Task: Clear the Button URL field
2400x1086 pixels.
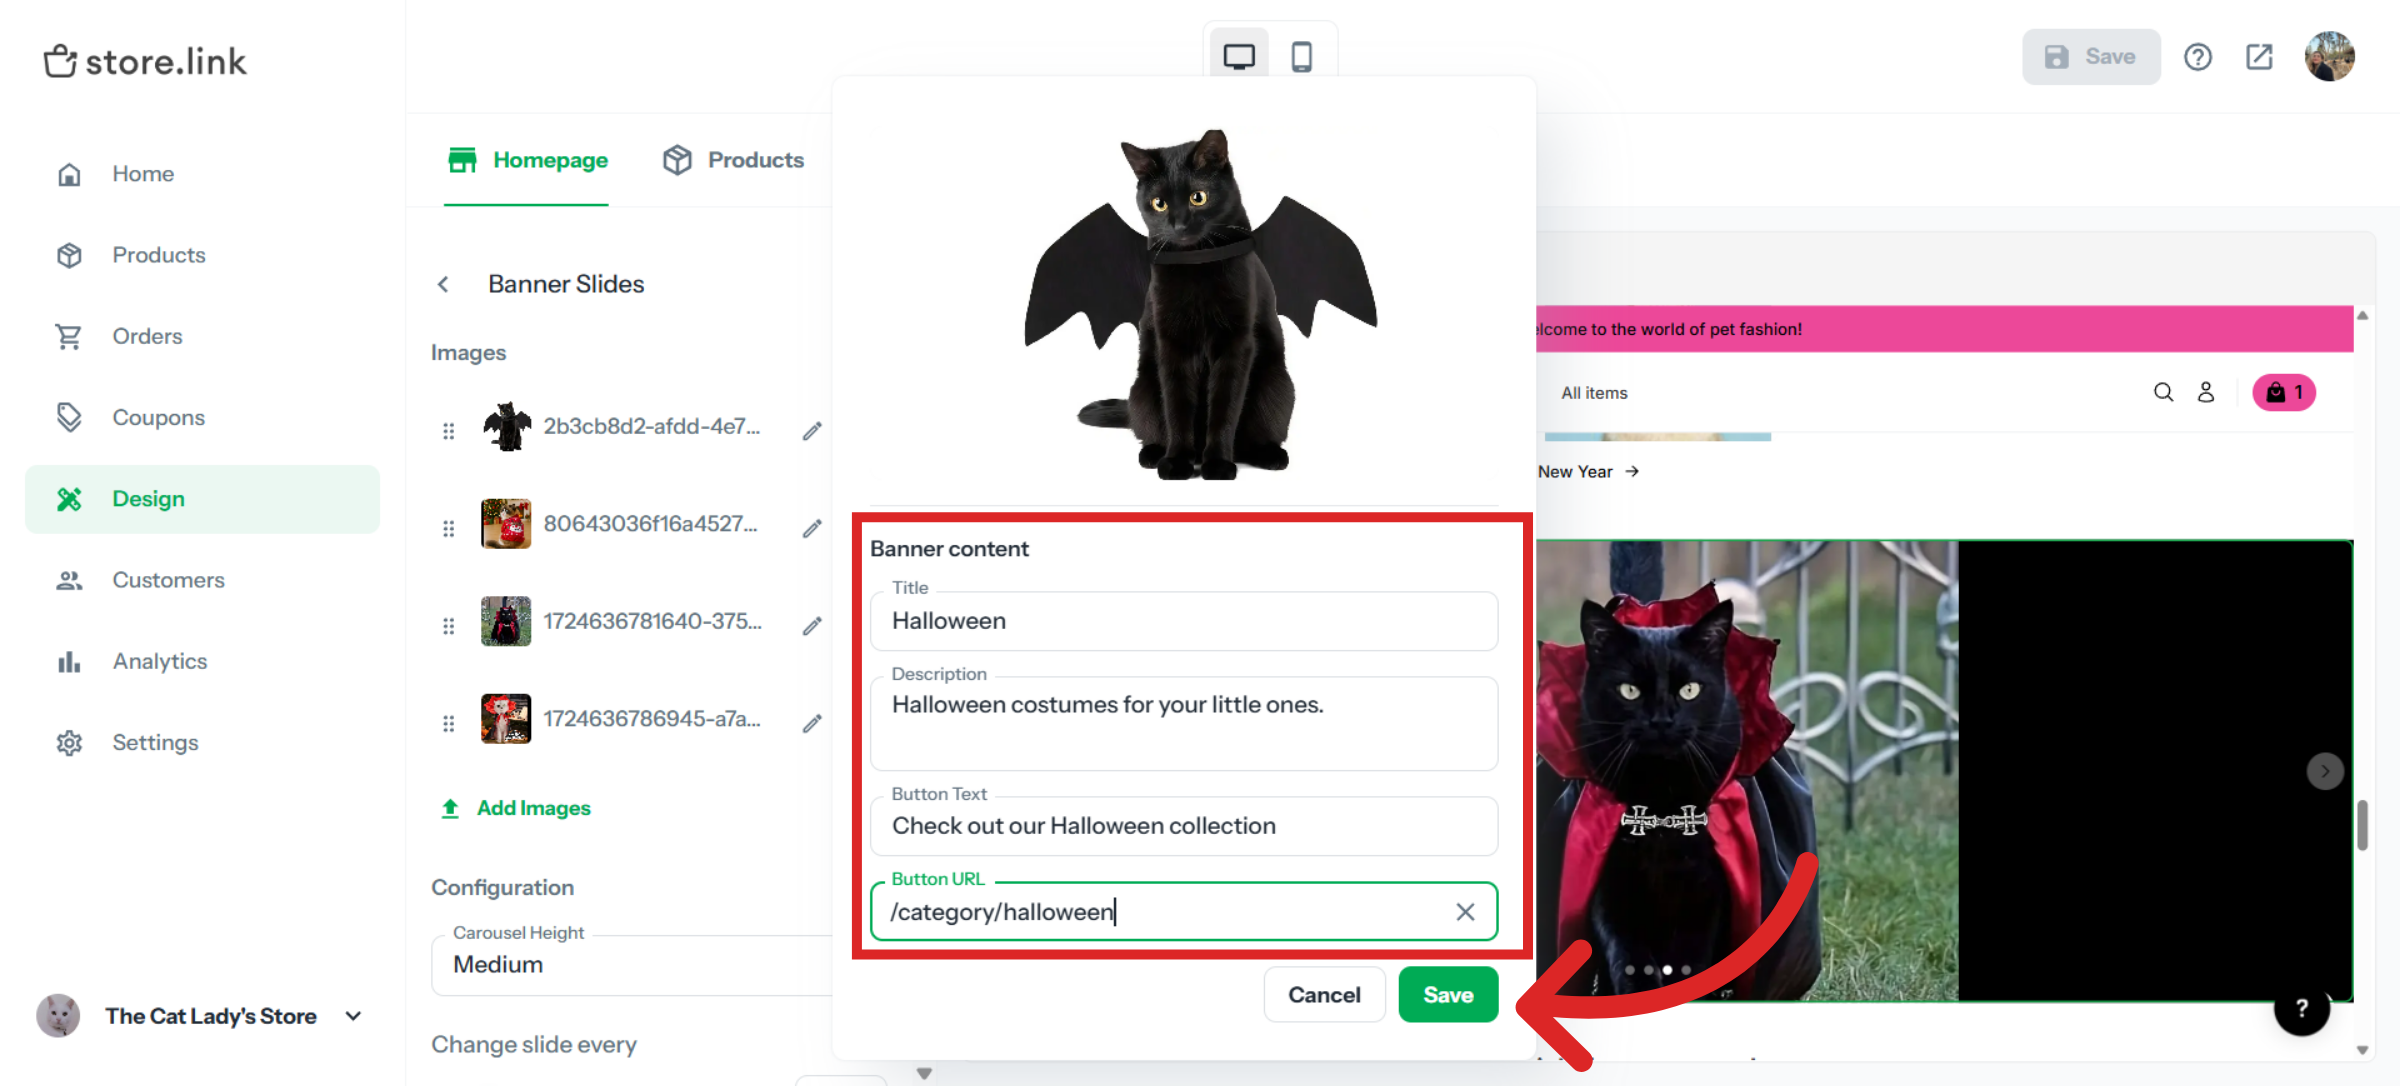Action: [x=1465, y=912]
